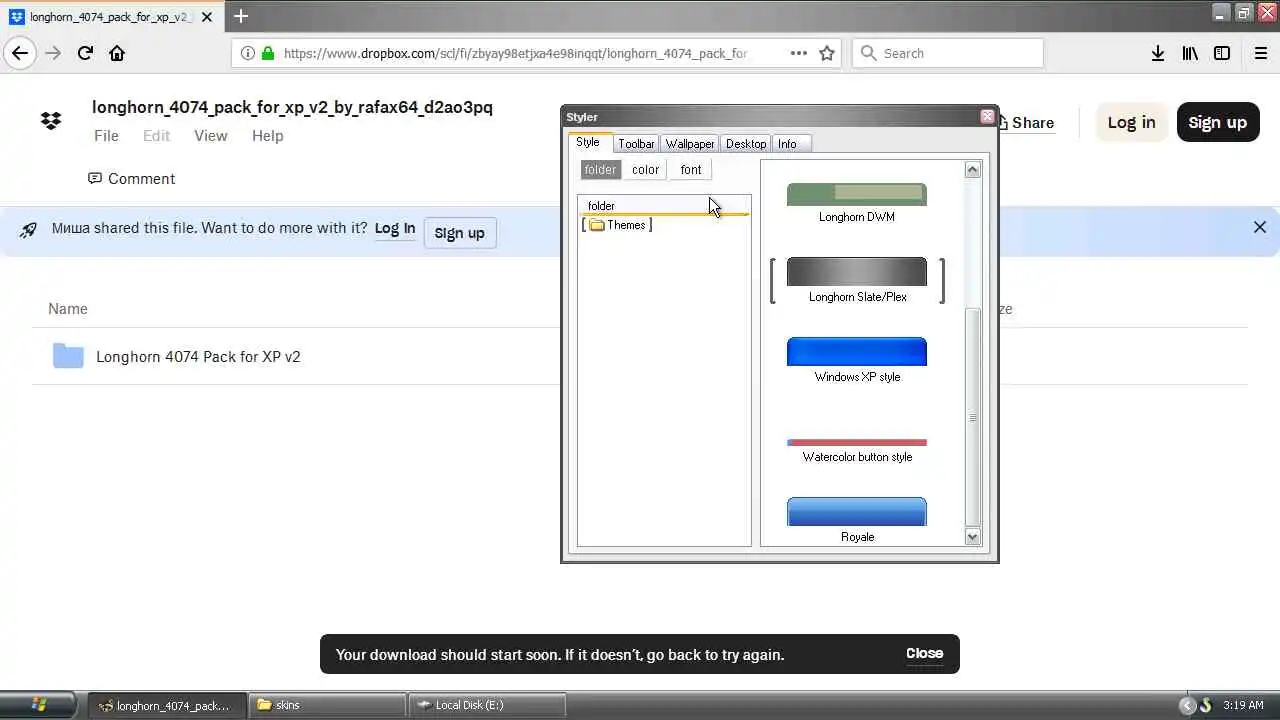1280x720 pixels.
Task: Open the downloads arrow icon
Action: click(x=1157, y=53)
